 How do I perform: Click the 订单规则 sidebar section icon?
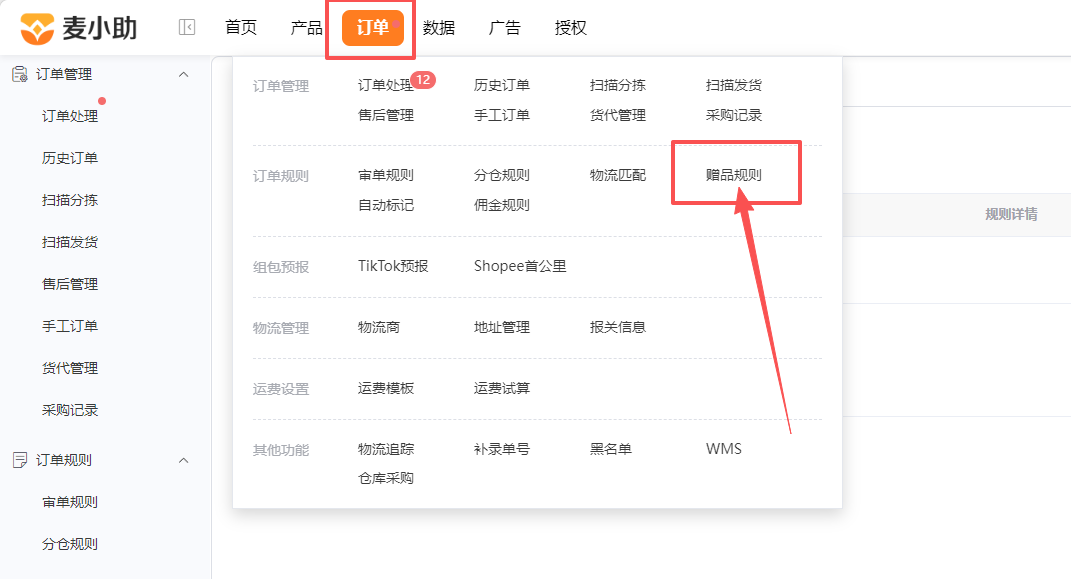point(20,460)
